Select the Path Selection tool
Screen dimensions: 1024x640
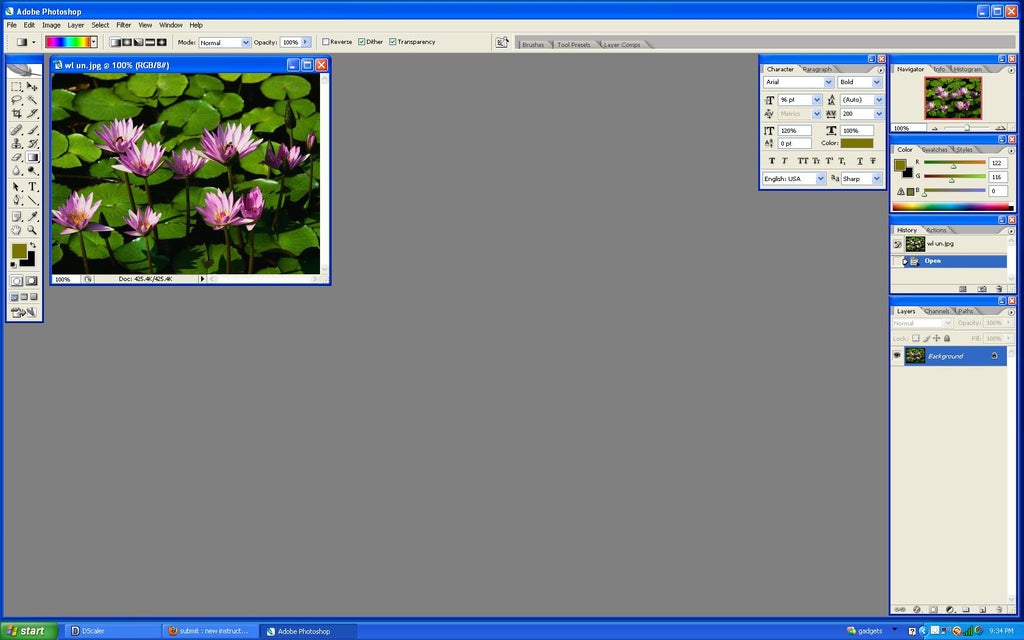16,187
